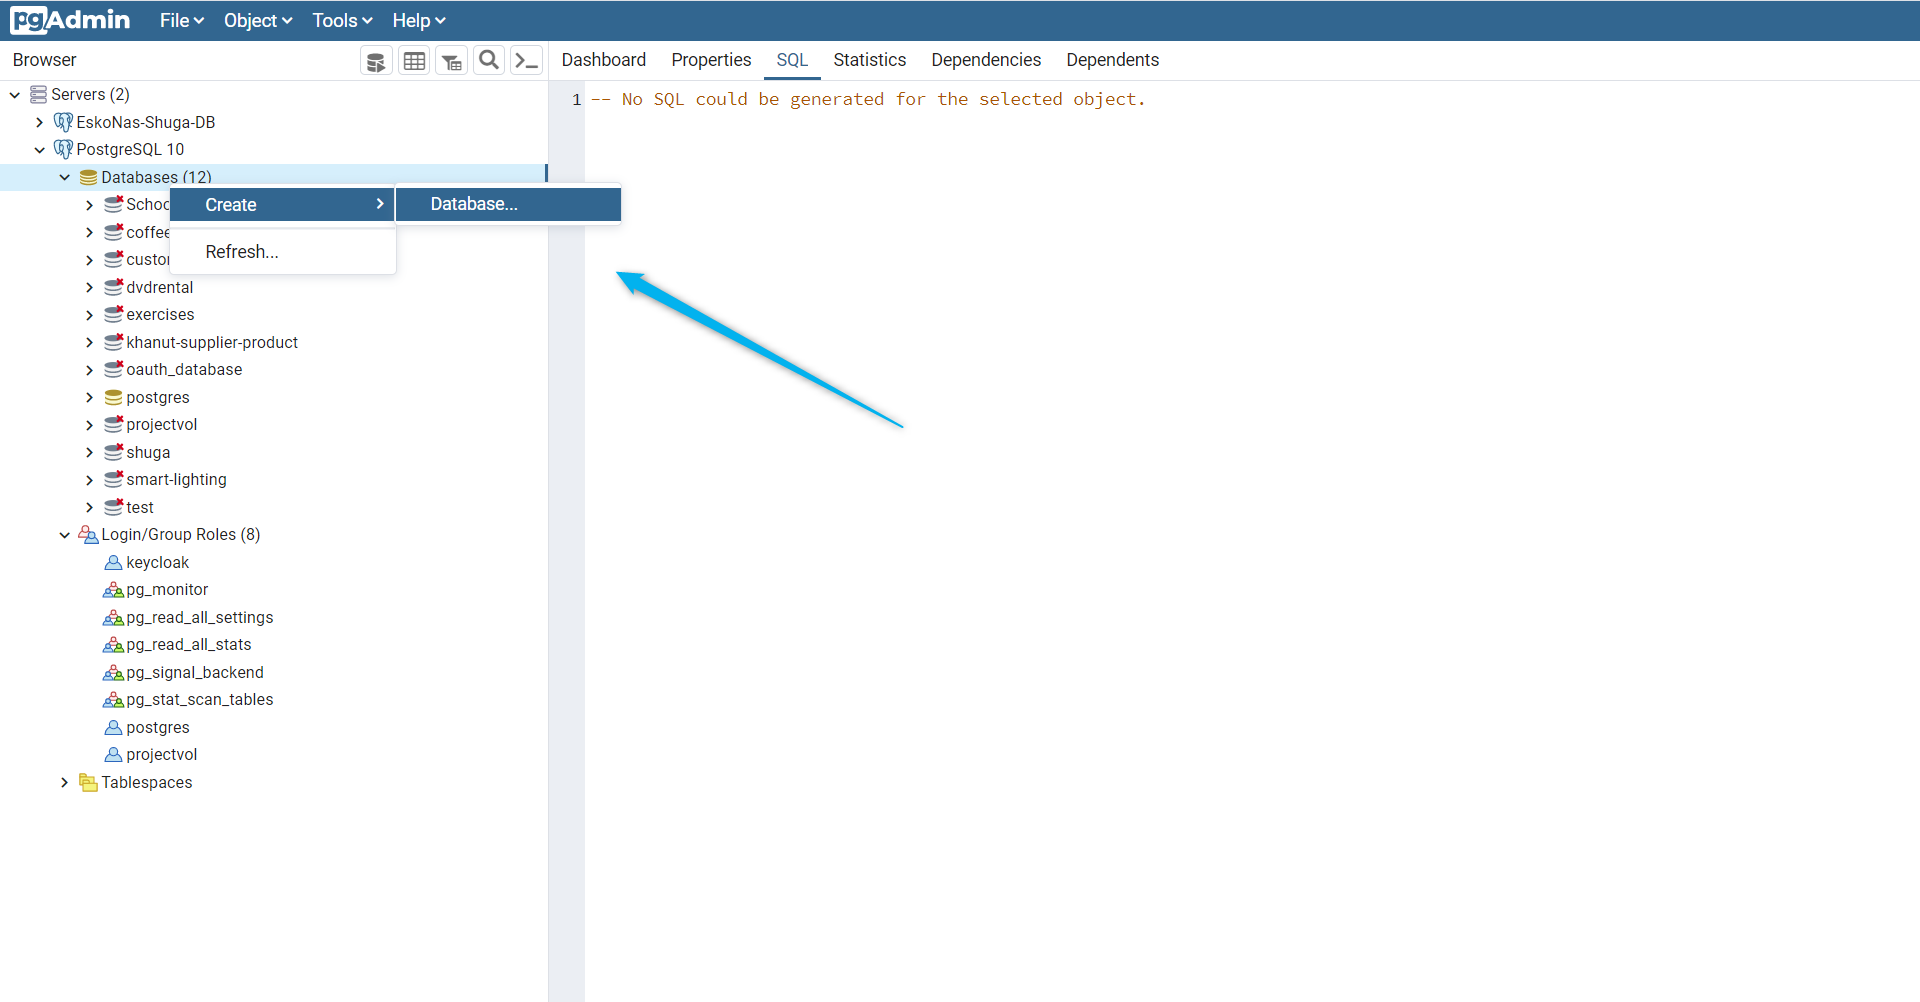Click the projectvol role user icon

(113, 754)
